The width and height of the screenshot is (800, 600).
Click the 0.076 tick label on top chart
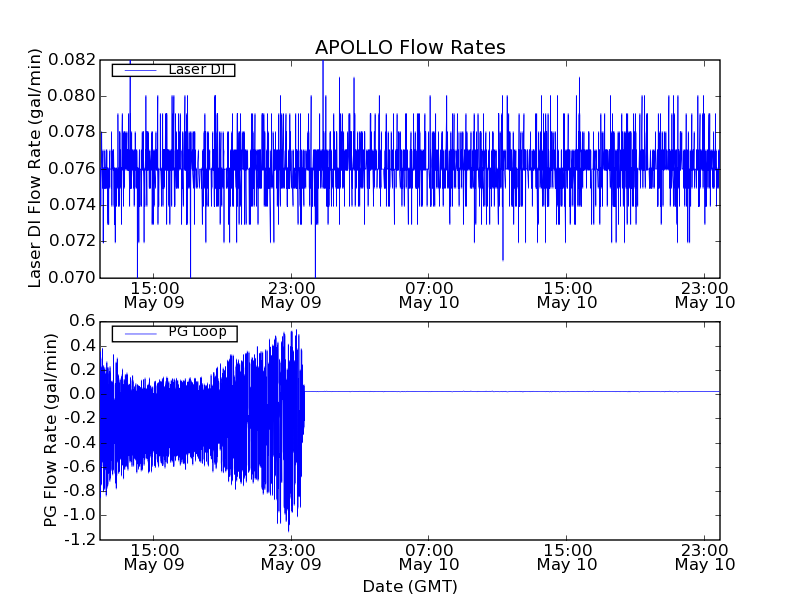[72, 168]
